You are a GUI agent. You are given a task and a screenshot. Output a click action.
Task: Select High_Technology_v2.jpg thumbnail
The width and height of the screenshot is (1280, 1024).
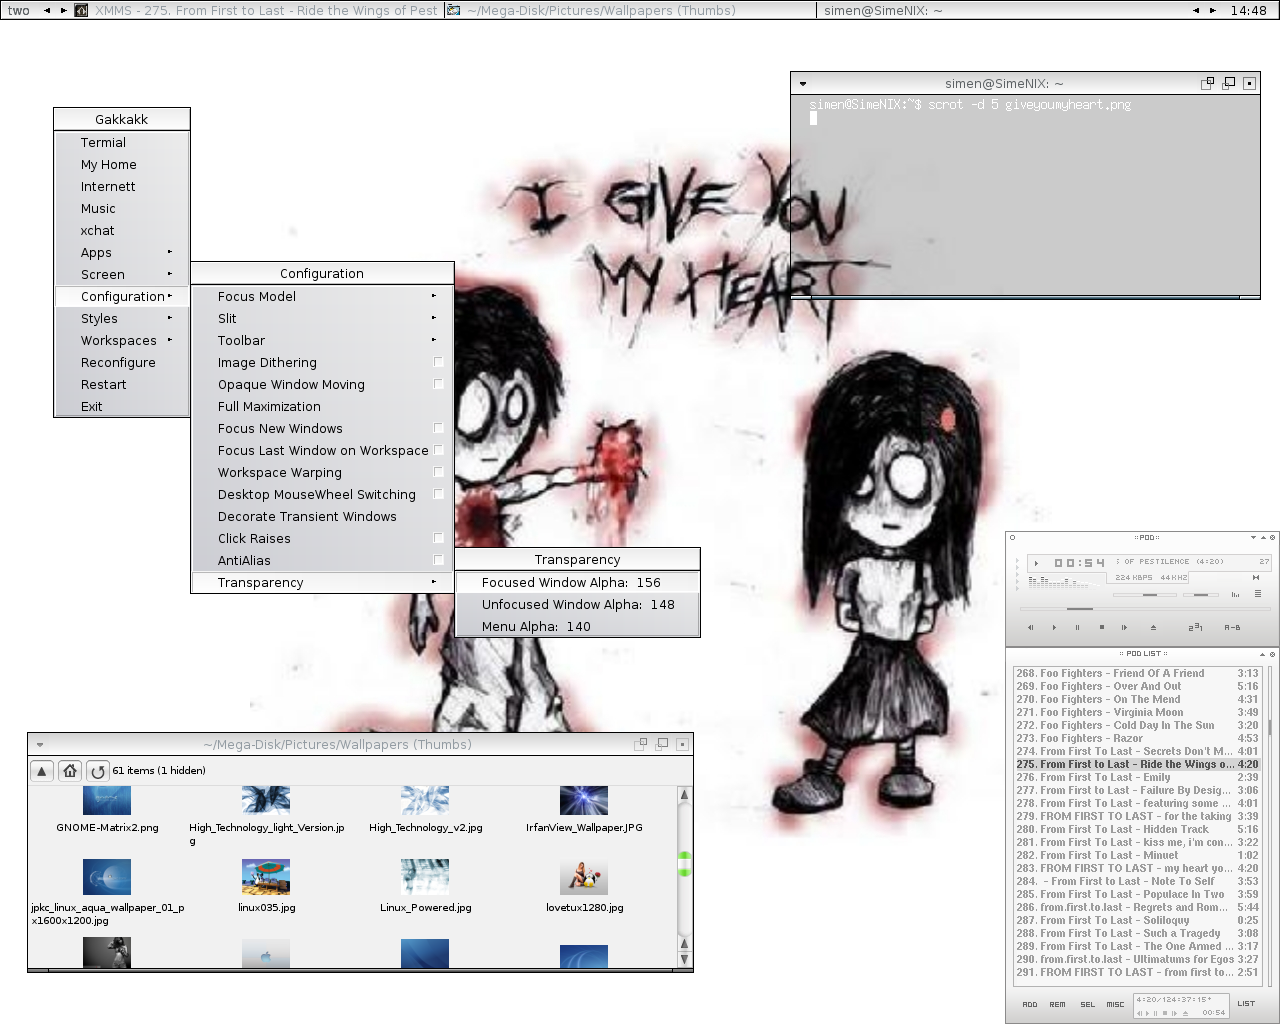[425, 801]
